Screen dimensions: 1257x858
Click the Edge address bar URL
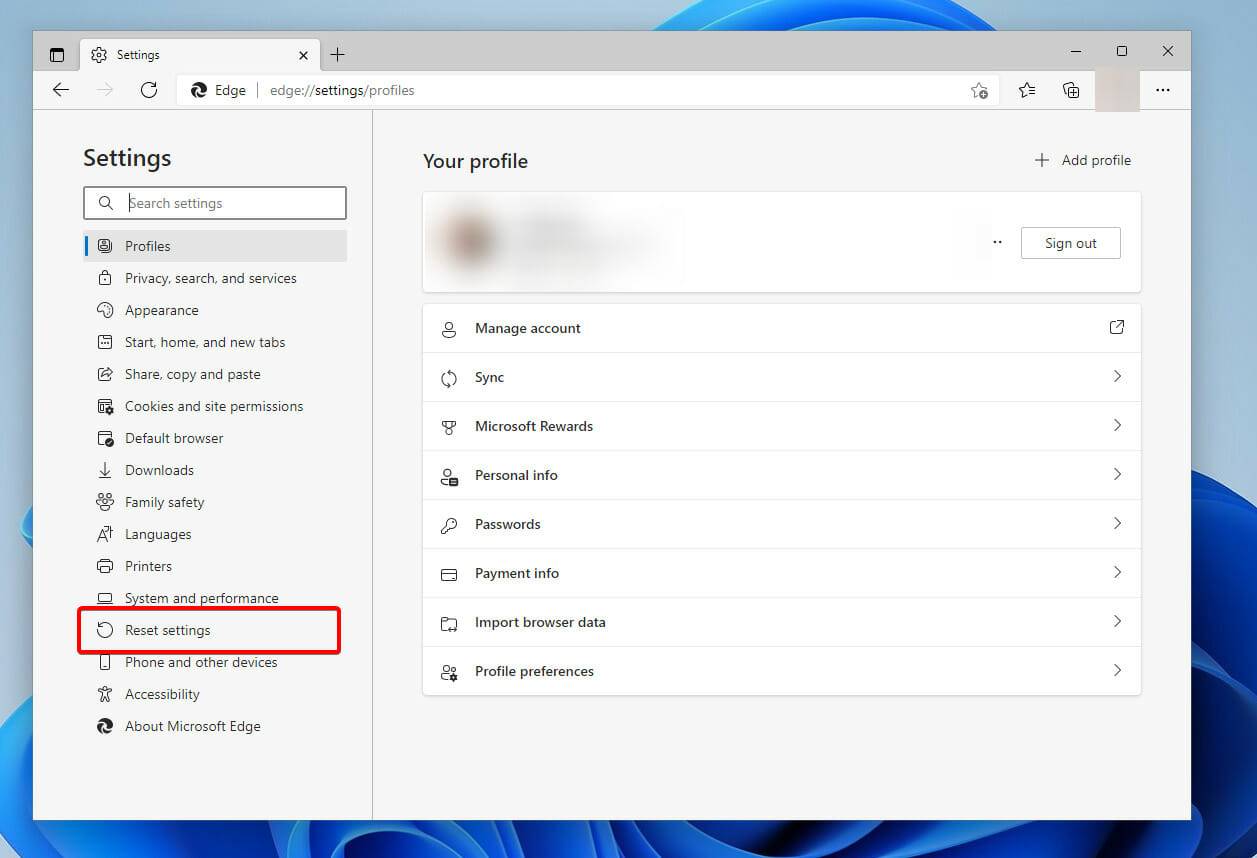(x=342, y=90)
